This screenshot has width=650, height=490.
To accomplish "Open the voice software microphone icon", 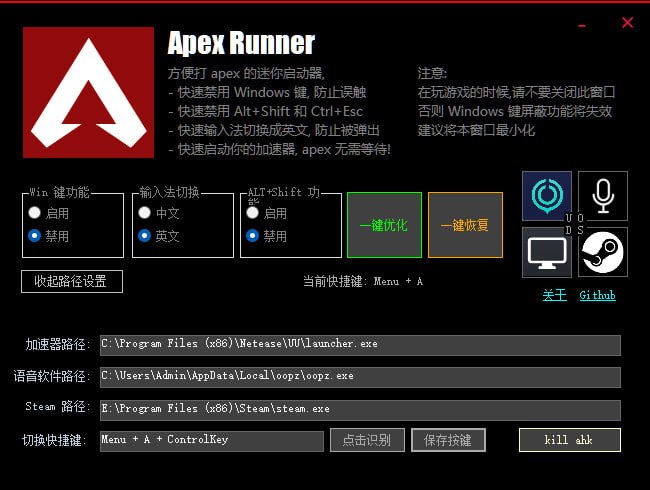I will [603, 196].
